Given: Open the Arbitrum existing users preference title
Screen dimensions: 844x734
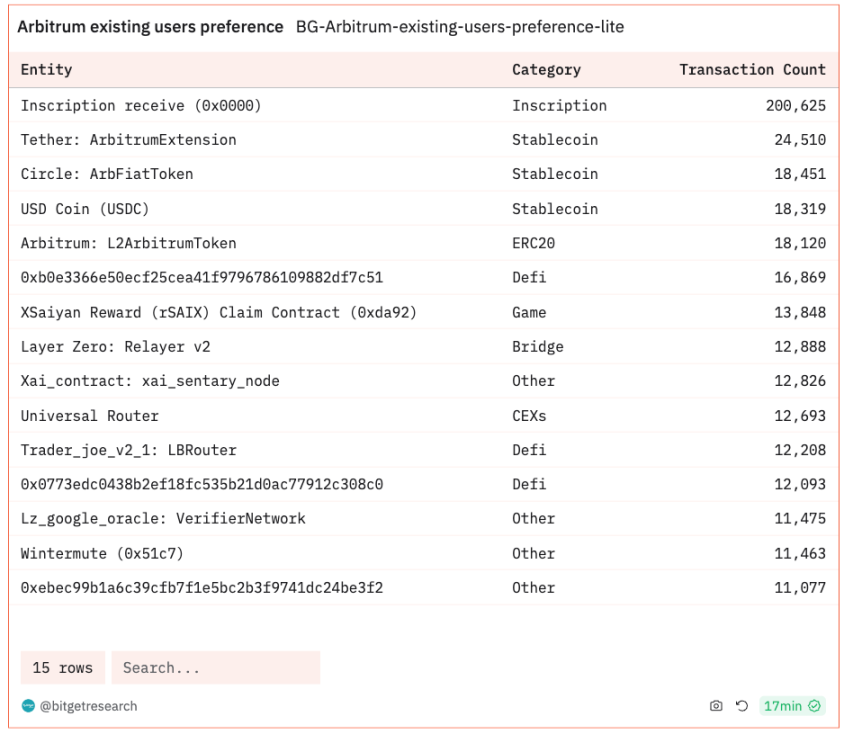Looking at the screenshot, I should pos(150,27).
